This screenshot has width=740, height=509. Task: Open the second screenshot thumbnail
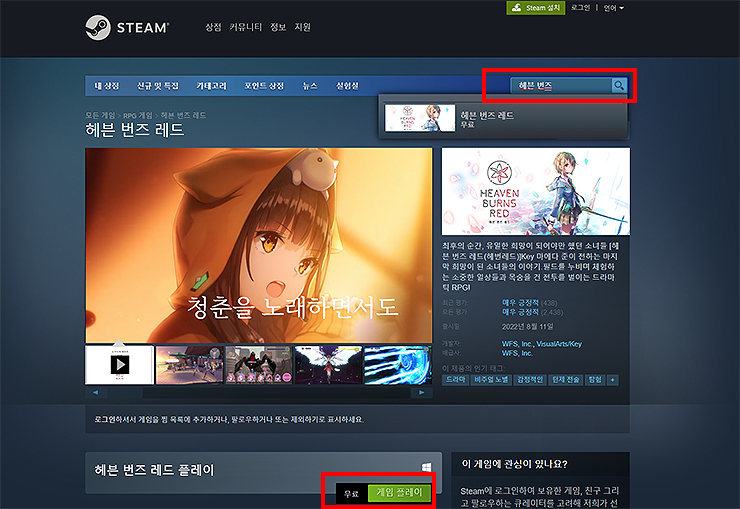189,365
